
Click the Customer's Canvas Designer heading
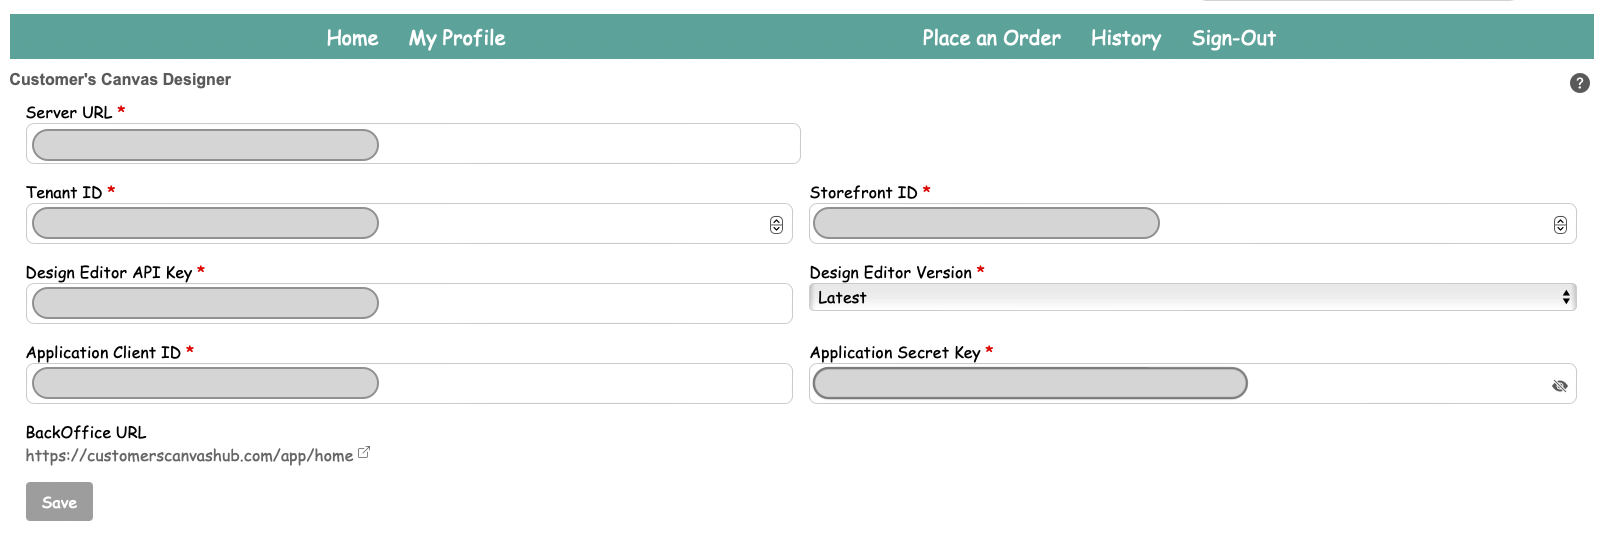(x=120, y=79)
